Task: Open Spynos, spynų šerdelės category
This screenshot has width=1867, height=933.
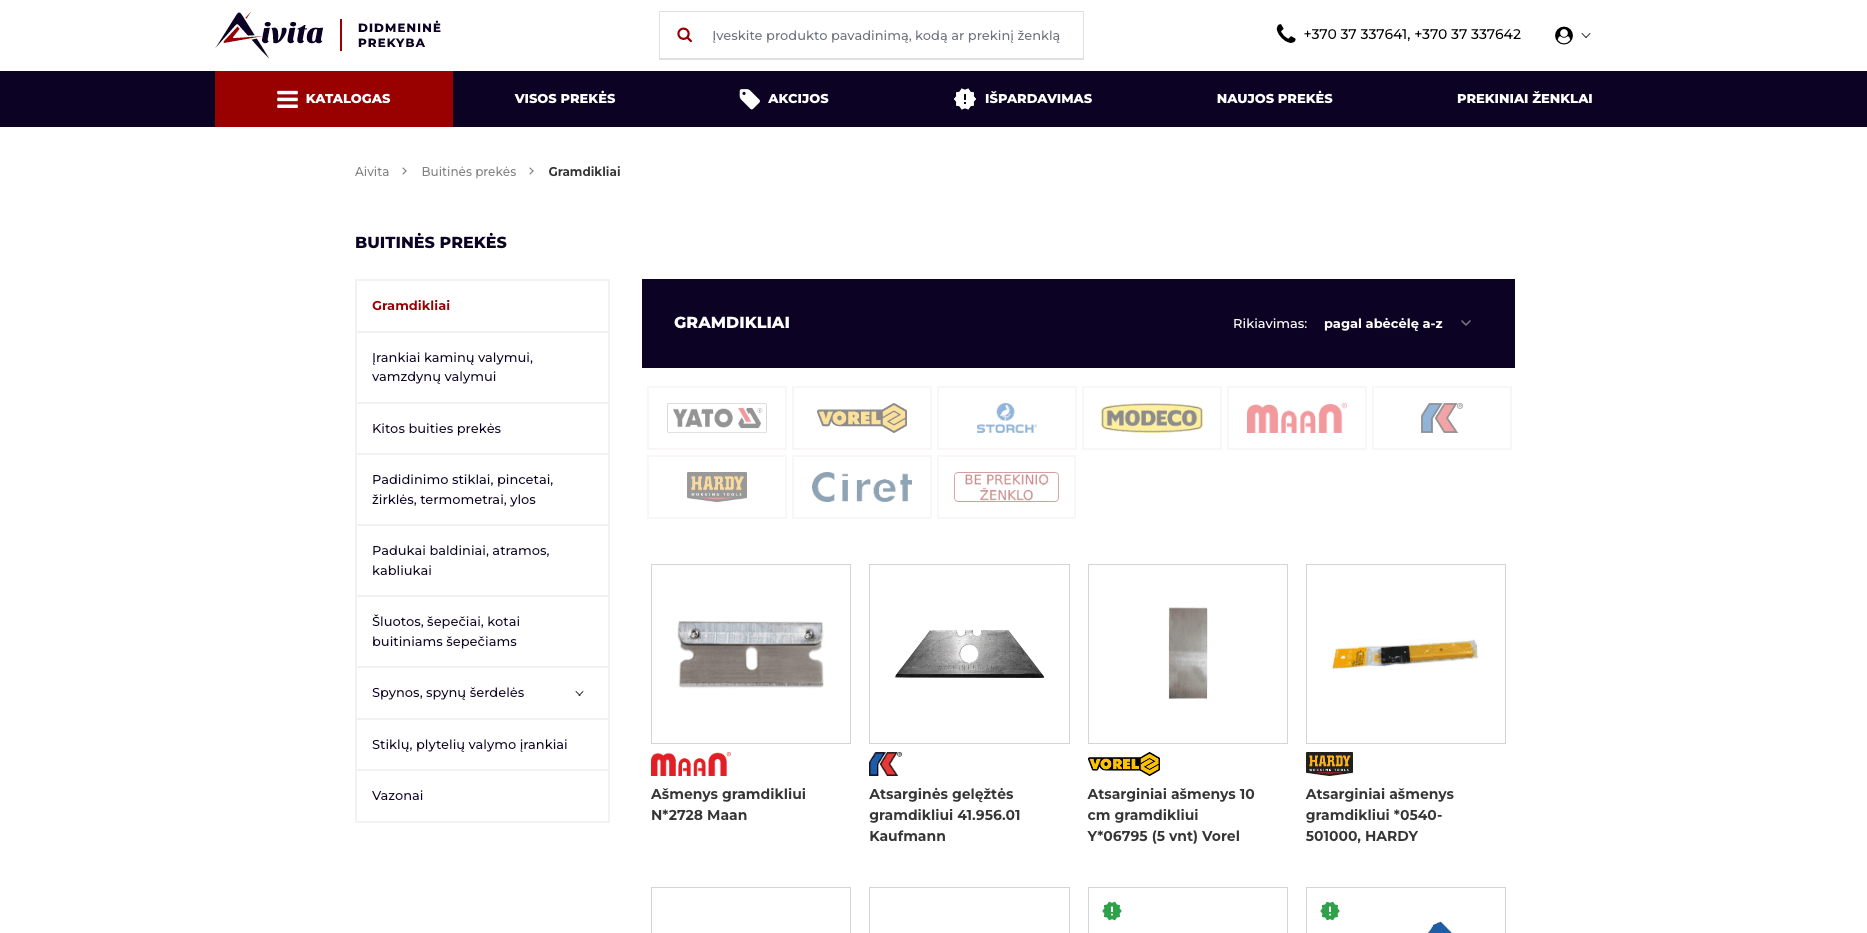Action: (x=482, y=693)
